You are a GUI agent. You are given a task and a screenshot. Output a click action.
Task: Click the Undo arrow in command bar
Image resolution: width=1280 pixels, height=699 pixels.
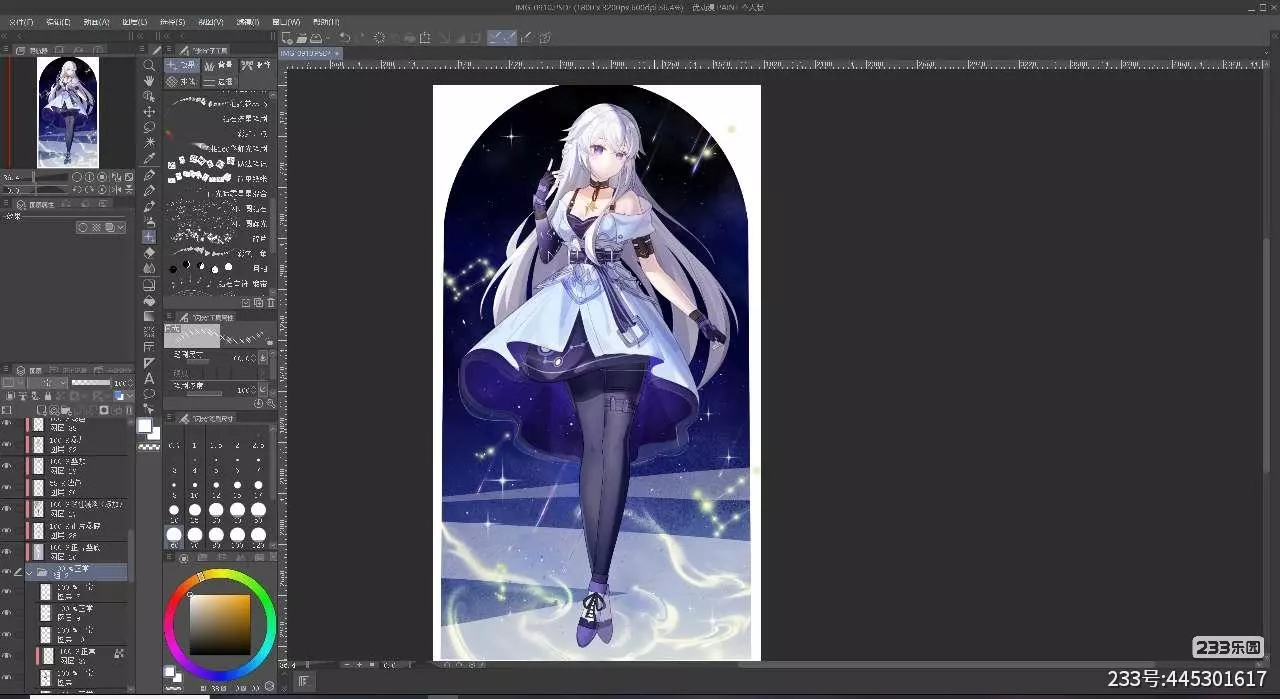click(344, 37)
